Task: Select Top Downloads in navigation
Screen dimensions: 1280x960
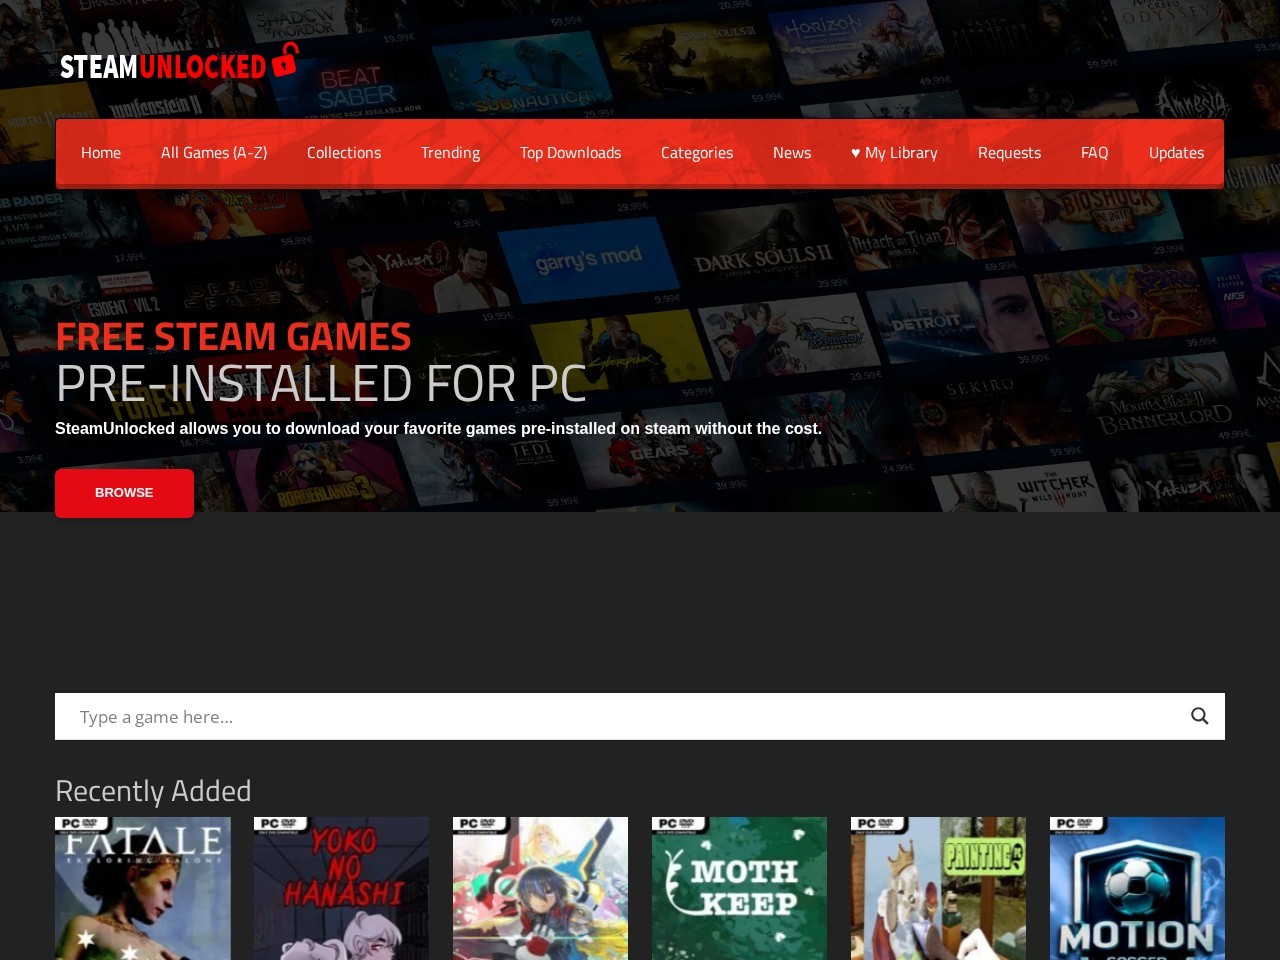Action: coord(570,153)
